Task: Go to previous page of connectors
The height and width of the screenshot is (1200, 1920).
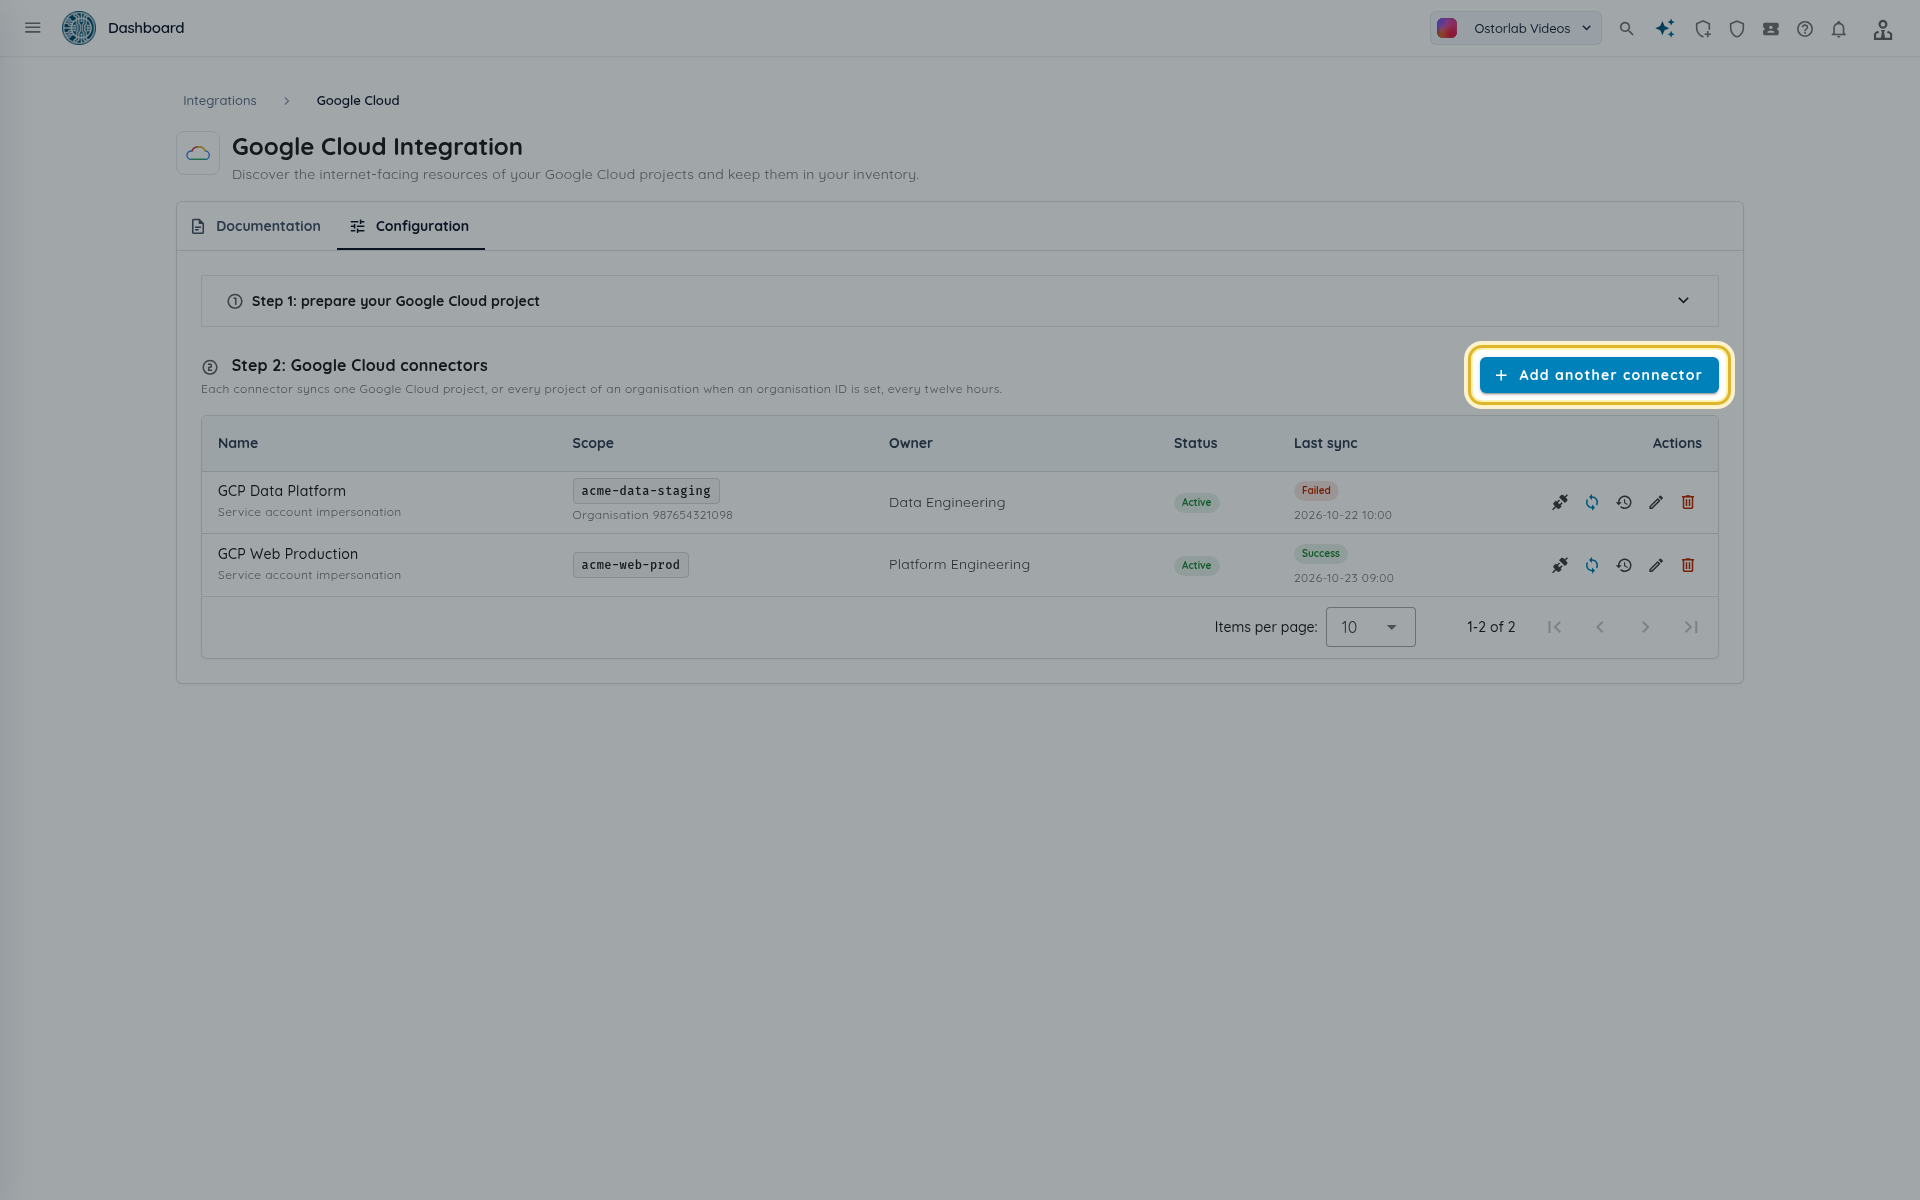Action: point(1600,627)
